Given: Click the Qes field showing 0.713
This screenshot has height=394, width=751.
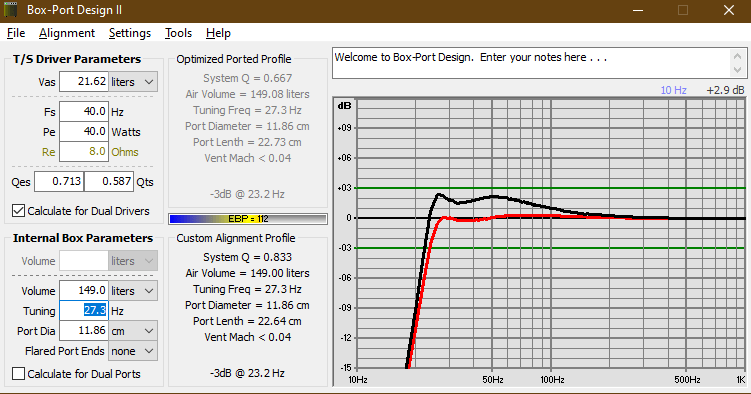Looking at the screenshot, I should (x=59, y=182).
